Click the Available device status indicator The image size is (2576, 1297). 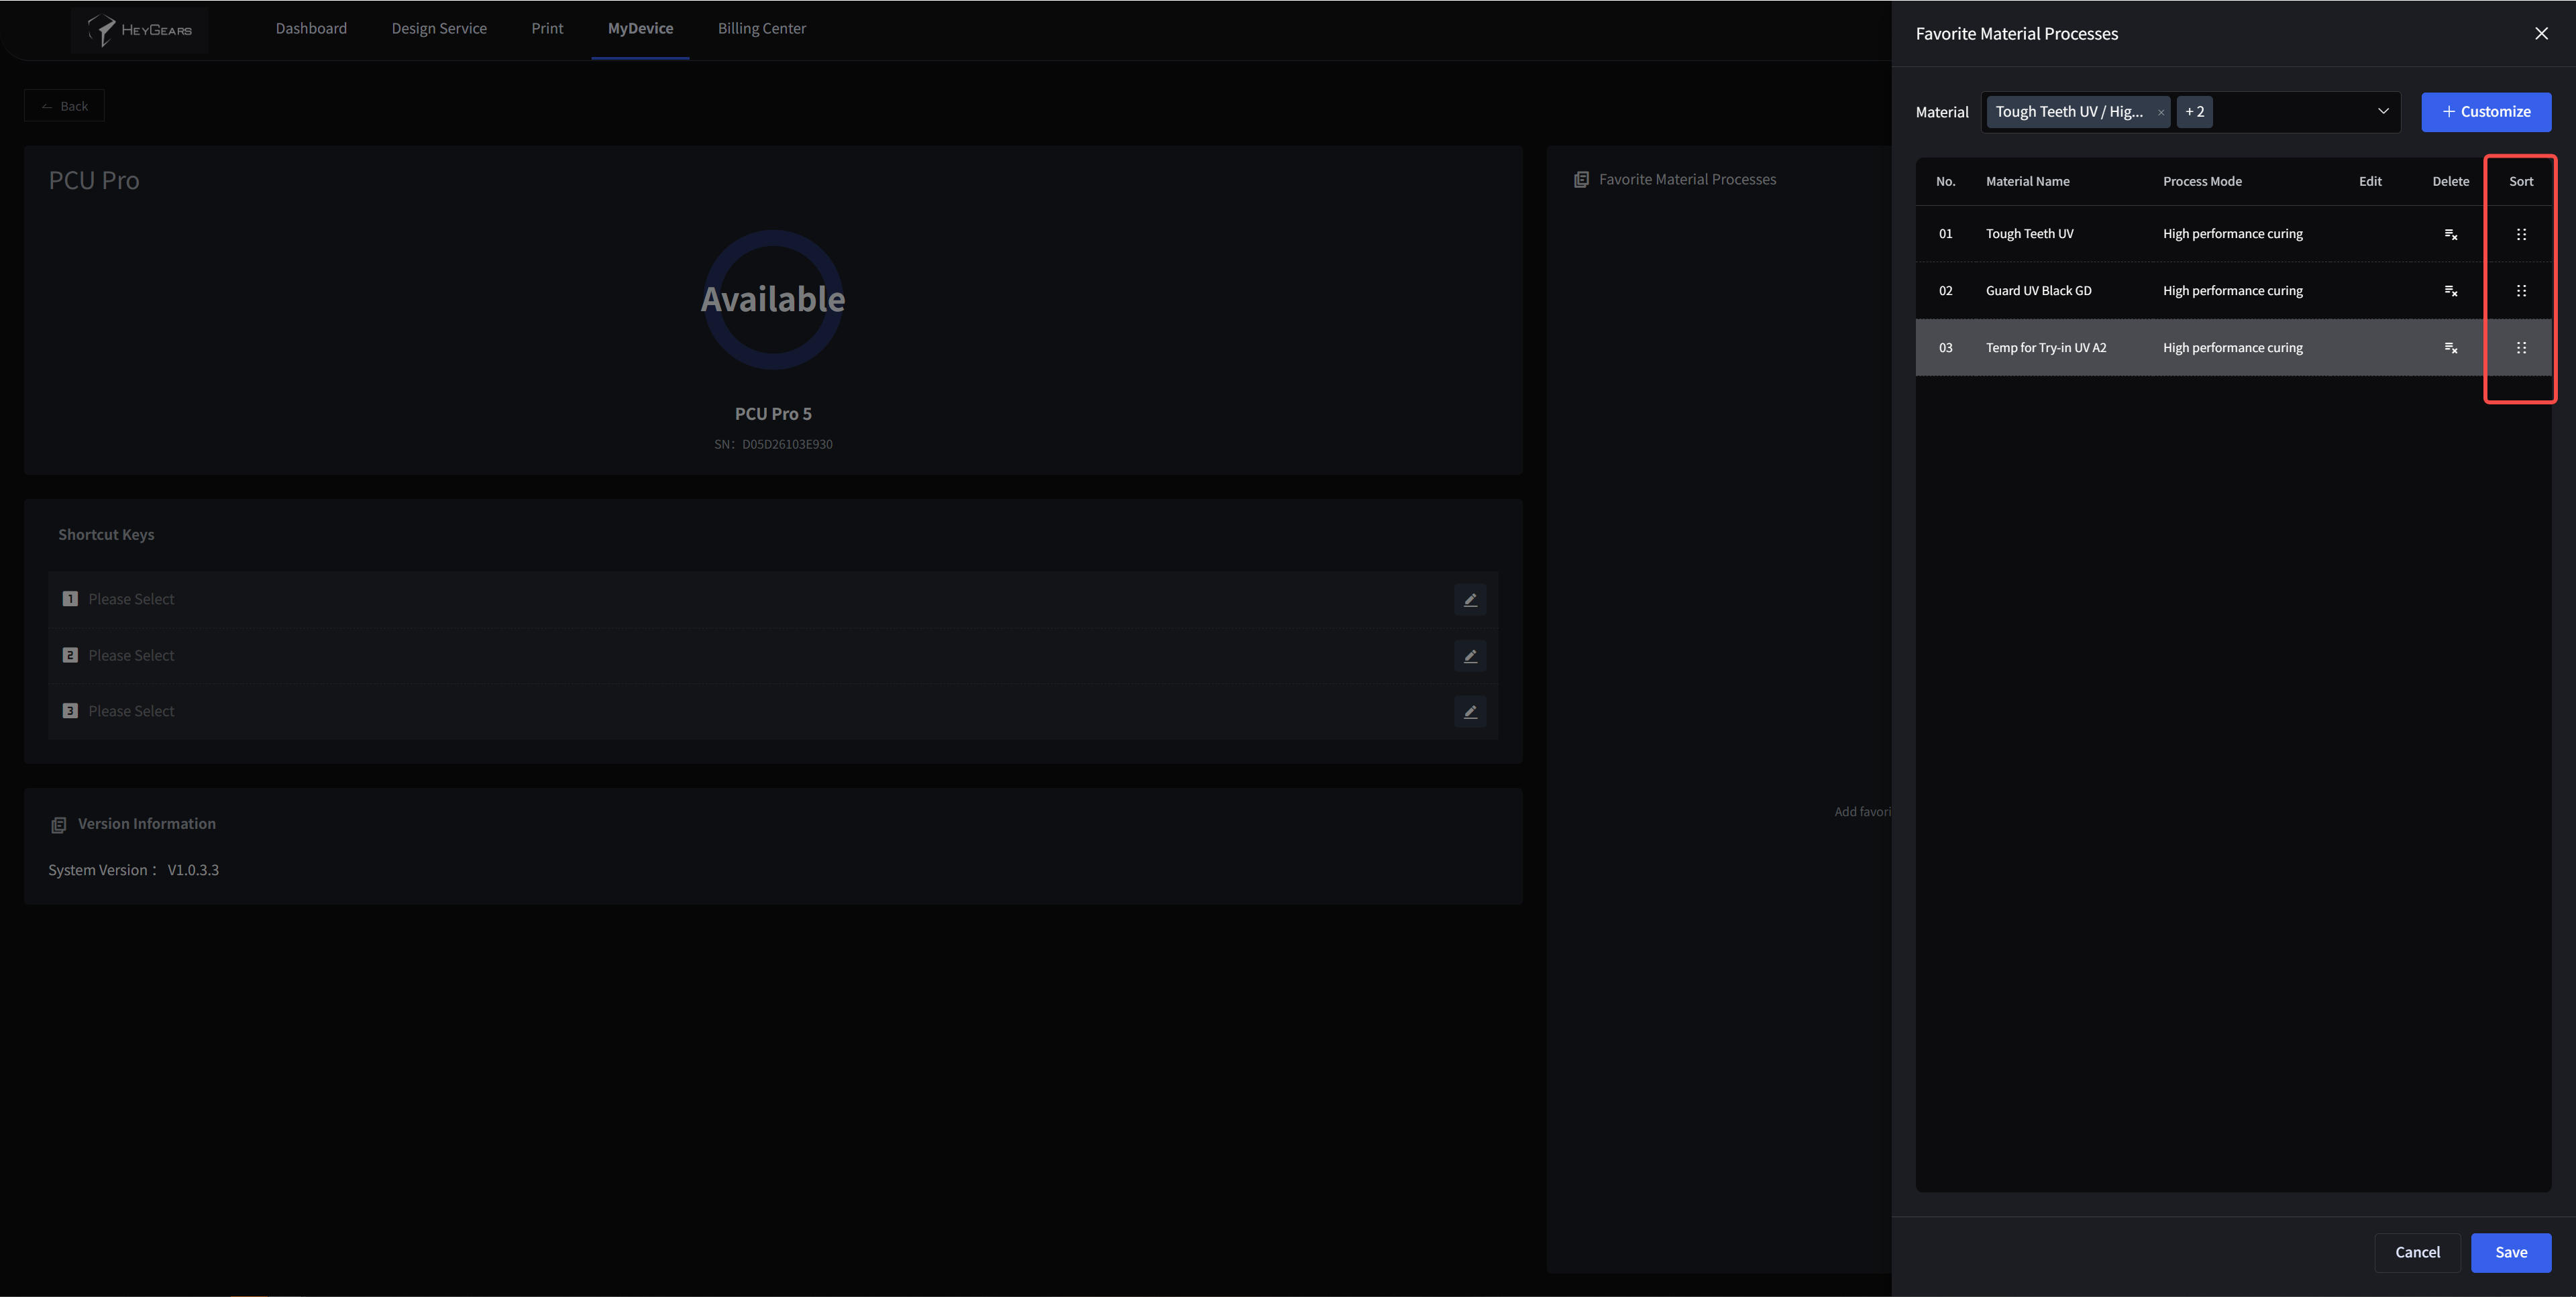773,299
